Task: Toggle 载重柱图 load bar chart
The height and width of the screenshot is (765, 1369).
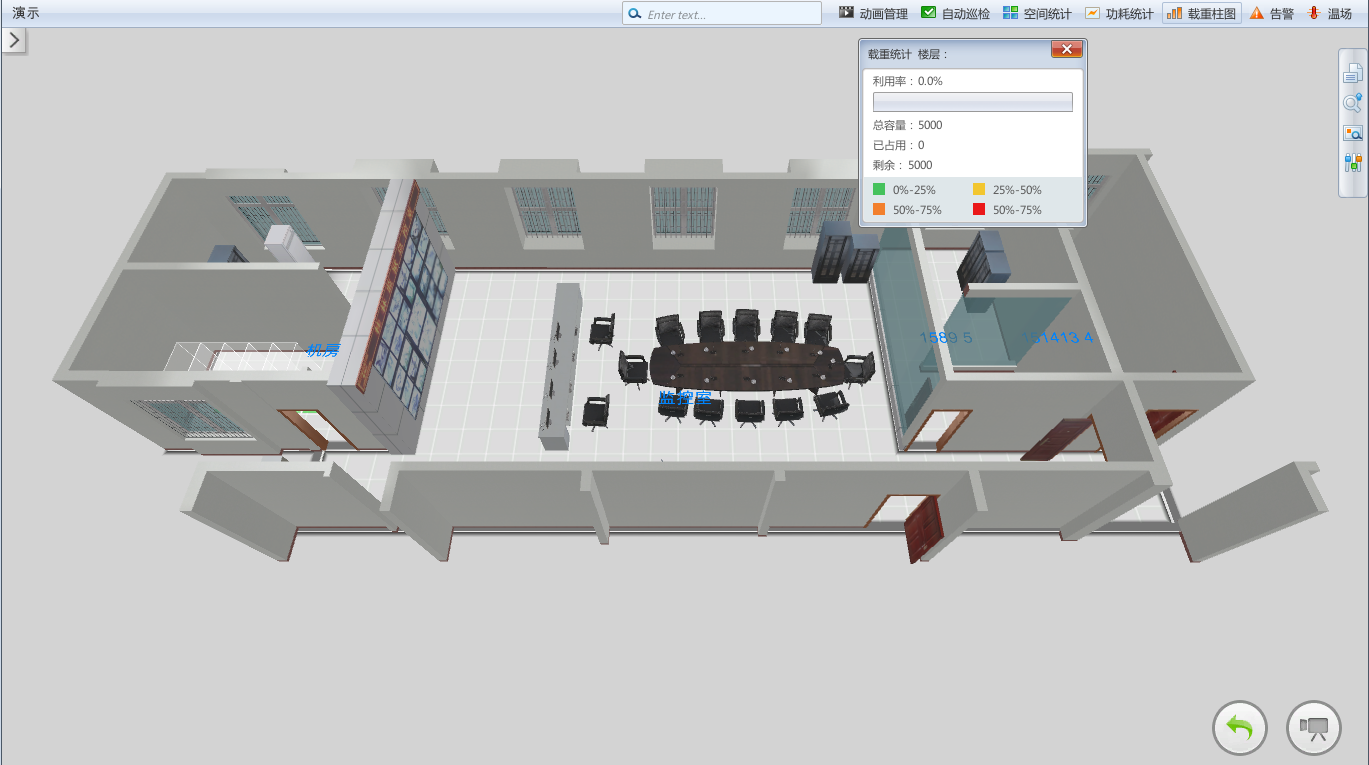Action: pyautogui.click(x=1202, y=14)
